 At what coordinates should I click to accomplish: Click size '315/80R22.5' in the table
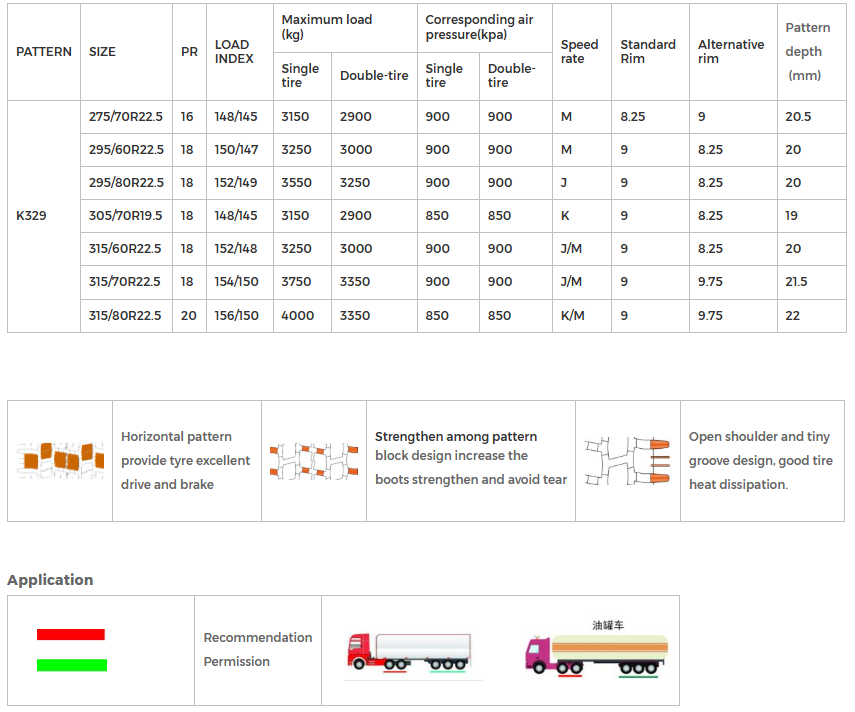125,316
